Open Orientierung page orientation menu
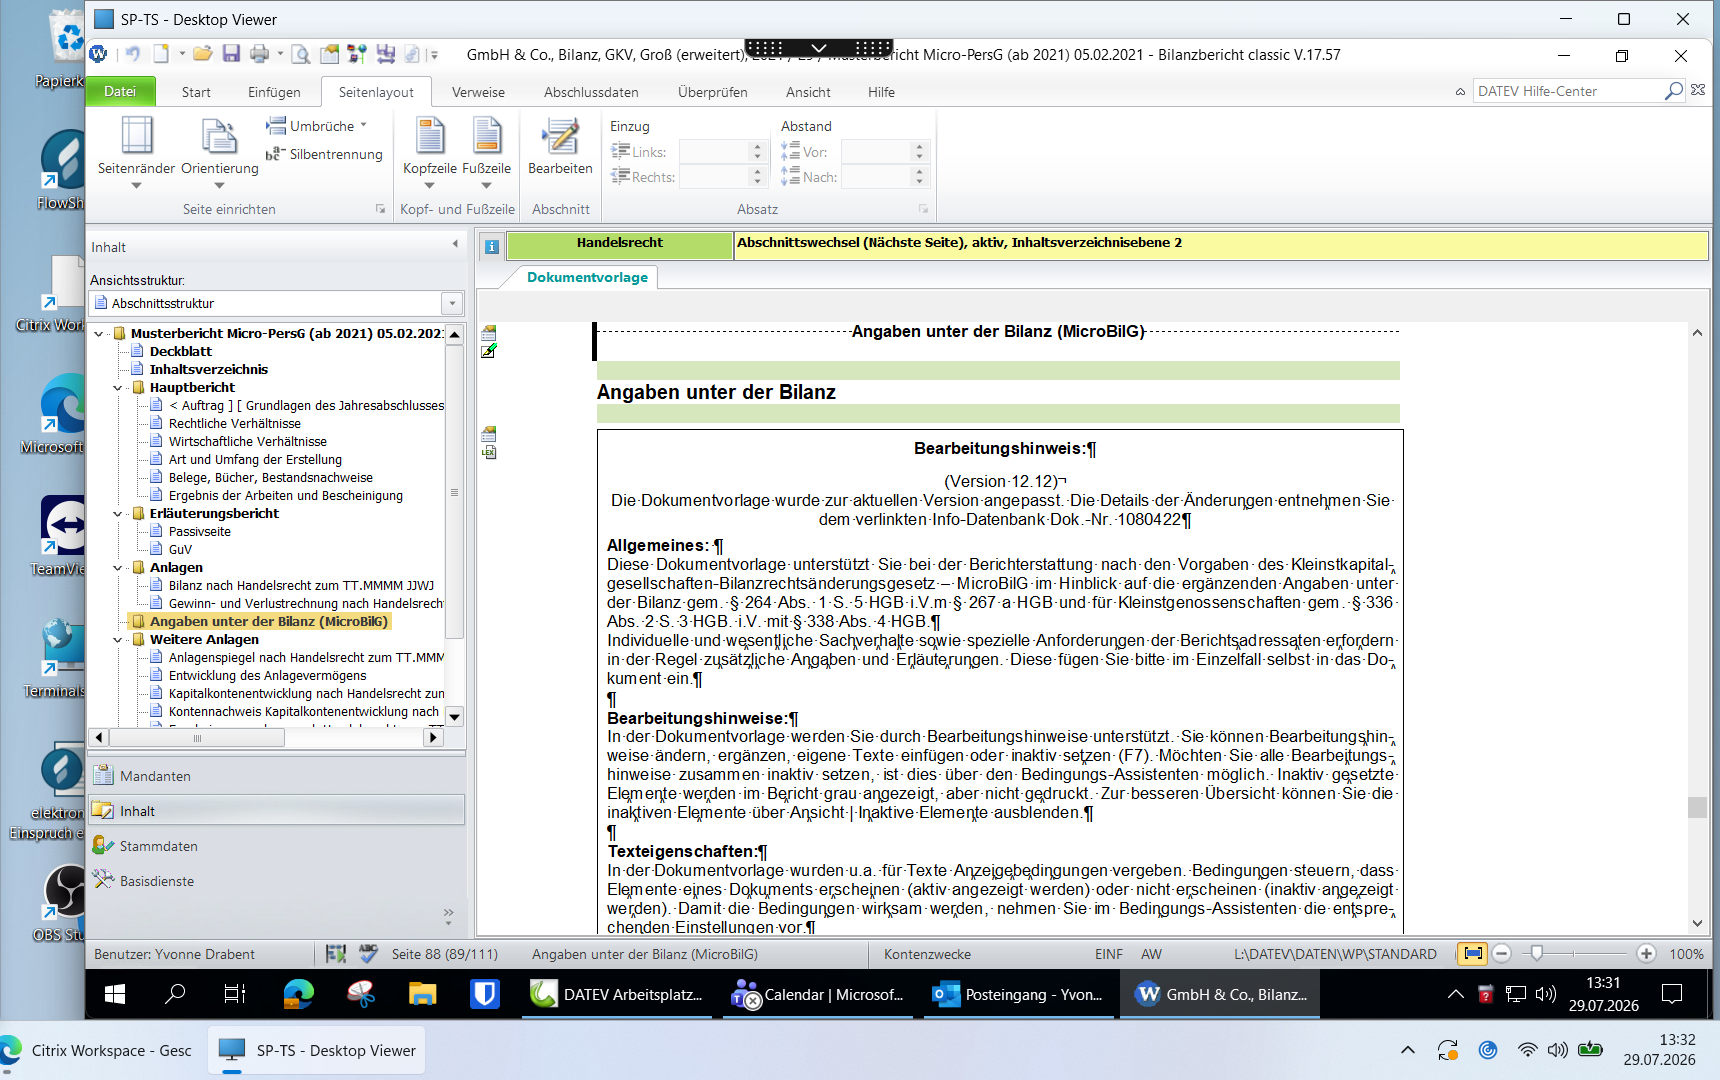The height and width of the screenshot is (1080, 1720). click(x=219, y=151)
